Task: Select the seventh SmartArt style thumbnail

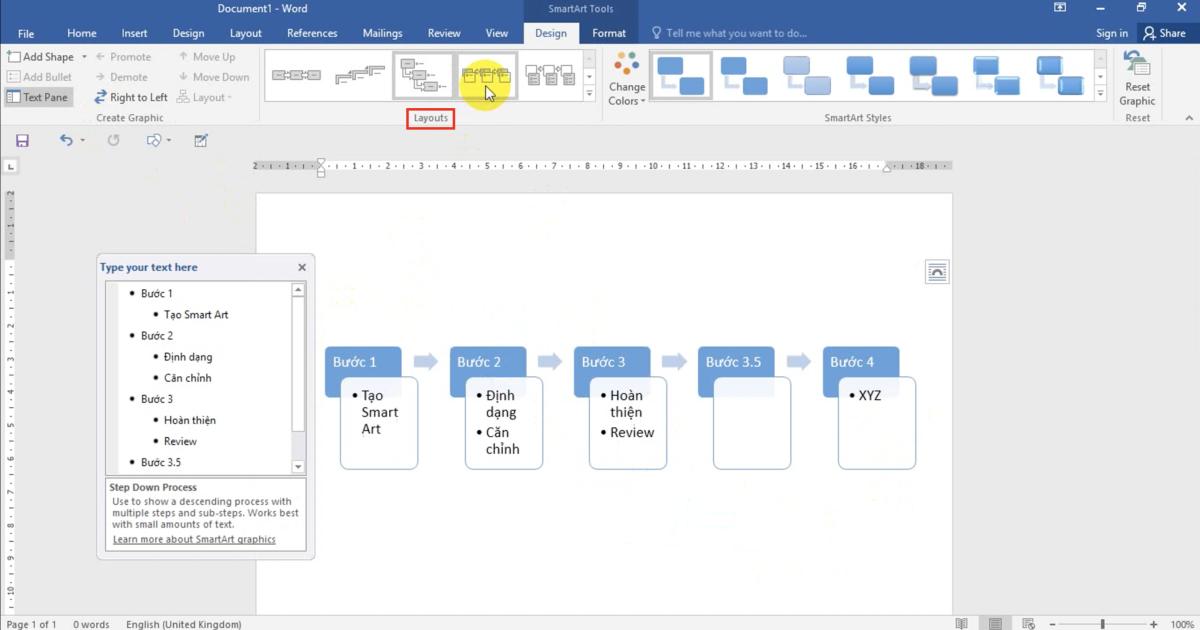Action: [x=1059, y=76]
